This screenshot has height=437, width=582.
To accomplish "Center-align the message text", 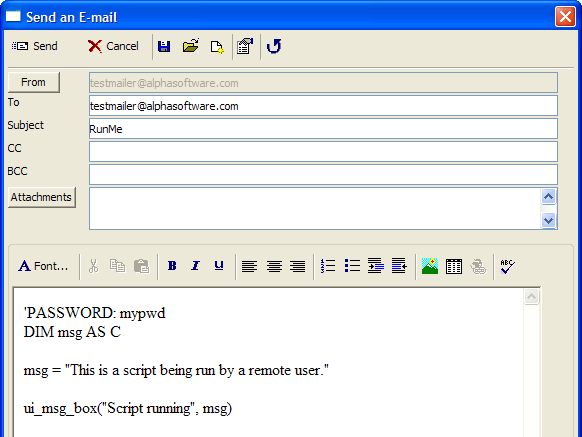I will click(x=274, y=266).
